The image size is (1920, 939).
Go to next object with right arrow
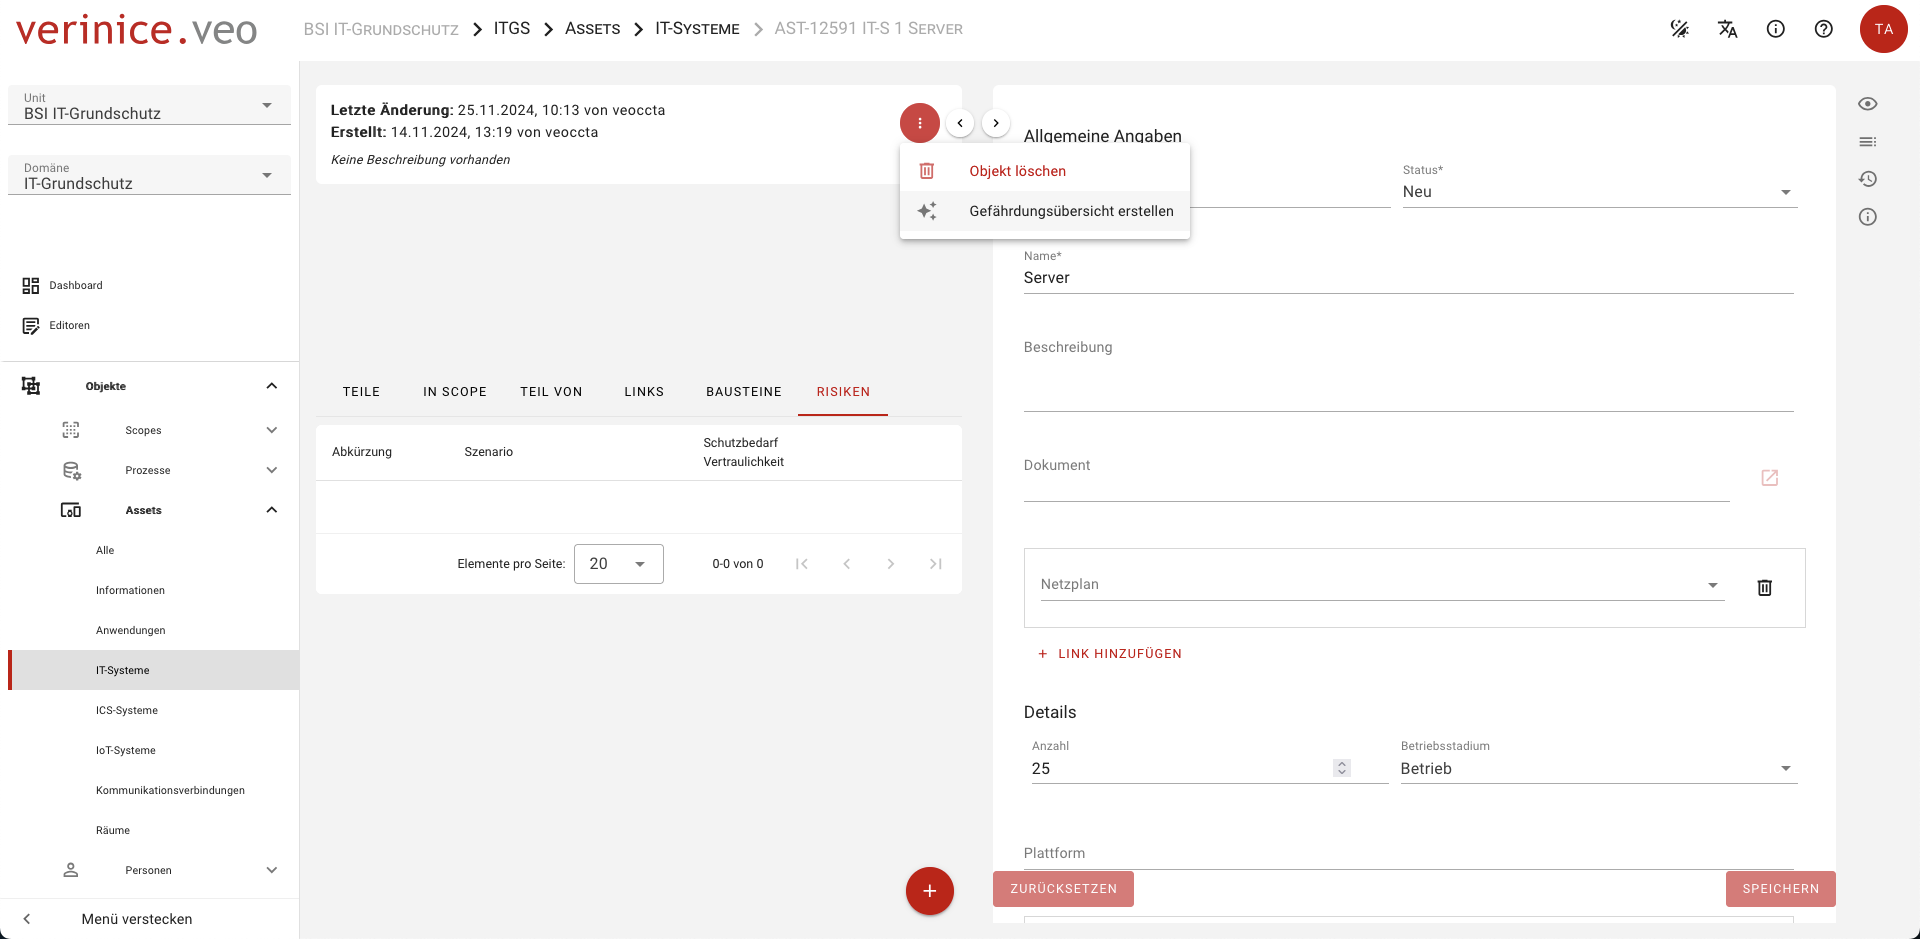click(995, 123)
